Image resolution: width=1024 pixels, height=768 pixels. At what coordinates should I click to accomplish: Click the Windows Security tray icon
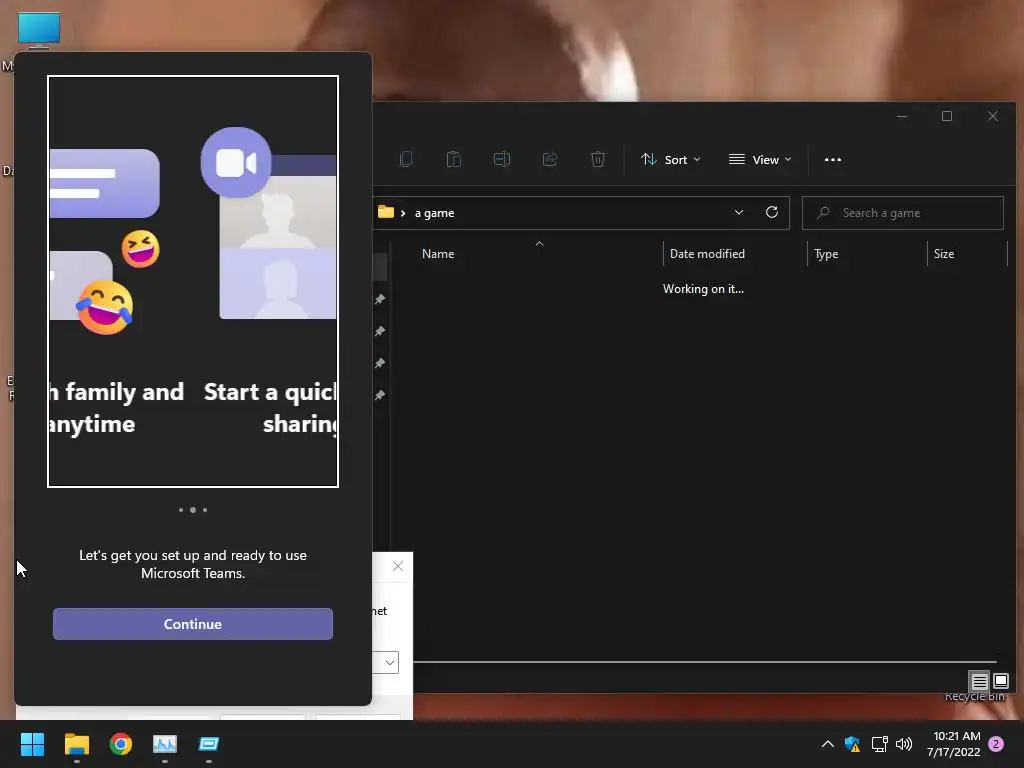pyautogui.click(x=852, y=744)
